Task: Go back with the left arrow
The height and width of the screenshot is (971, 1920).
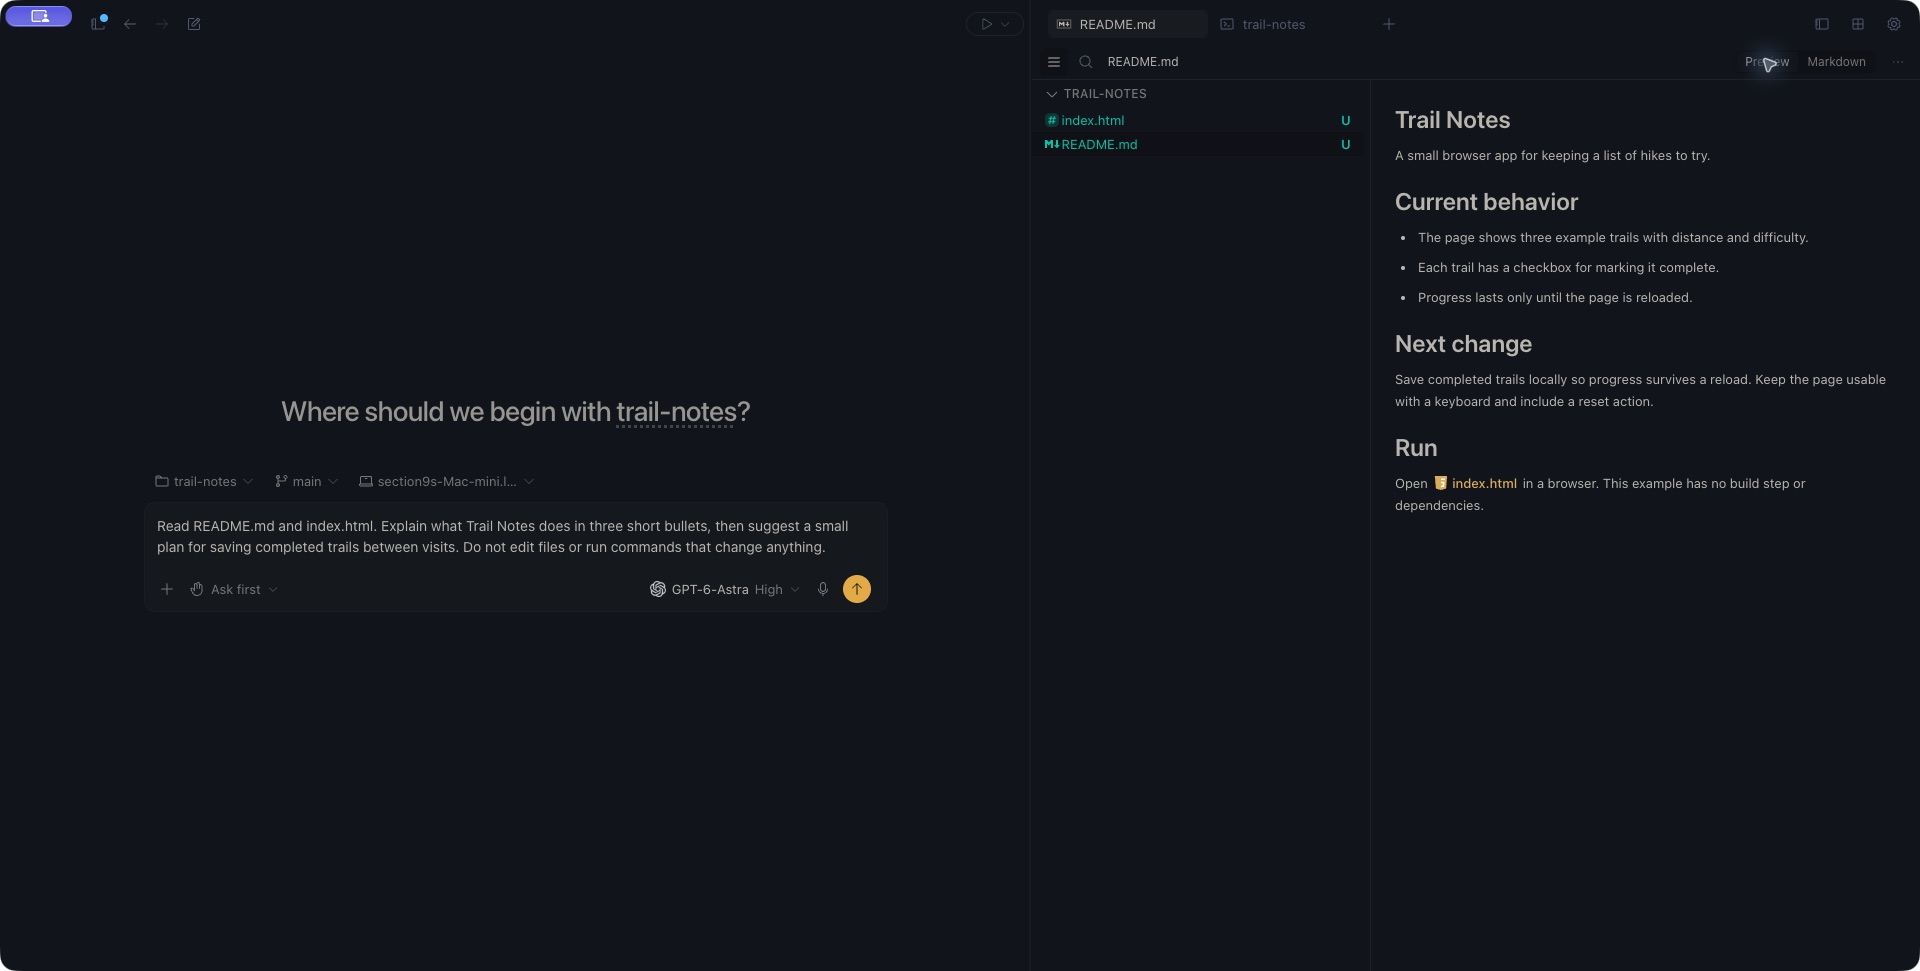Action: click(x=130, y=24)
